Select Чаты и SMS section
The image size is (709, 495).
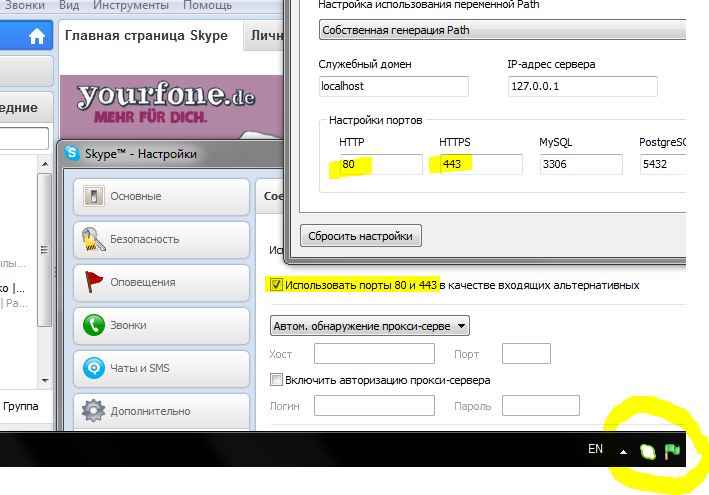point(95,368)
